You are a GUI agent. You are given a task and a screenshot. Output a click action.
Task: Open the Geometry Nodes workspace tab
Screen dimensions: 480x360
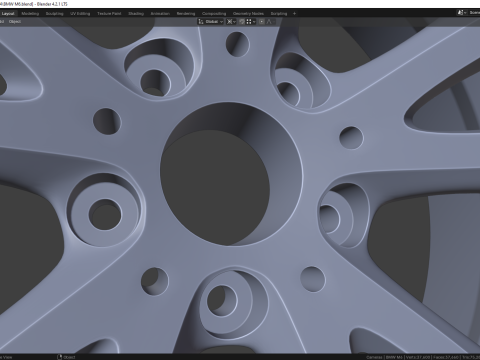[248, 14]
